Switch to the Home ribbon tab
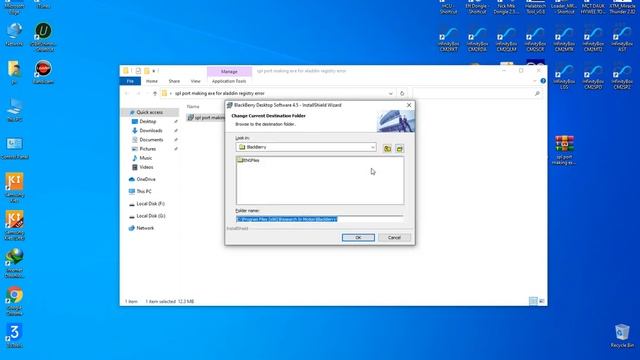The image size is (640, 360). (152, 81)
